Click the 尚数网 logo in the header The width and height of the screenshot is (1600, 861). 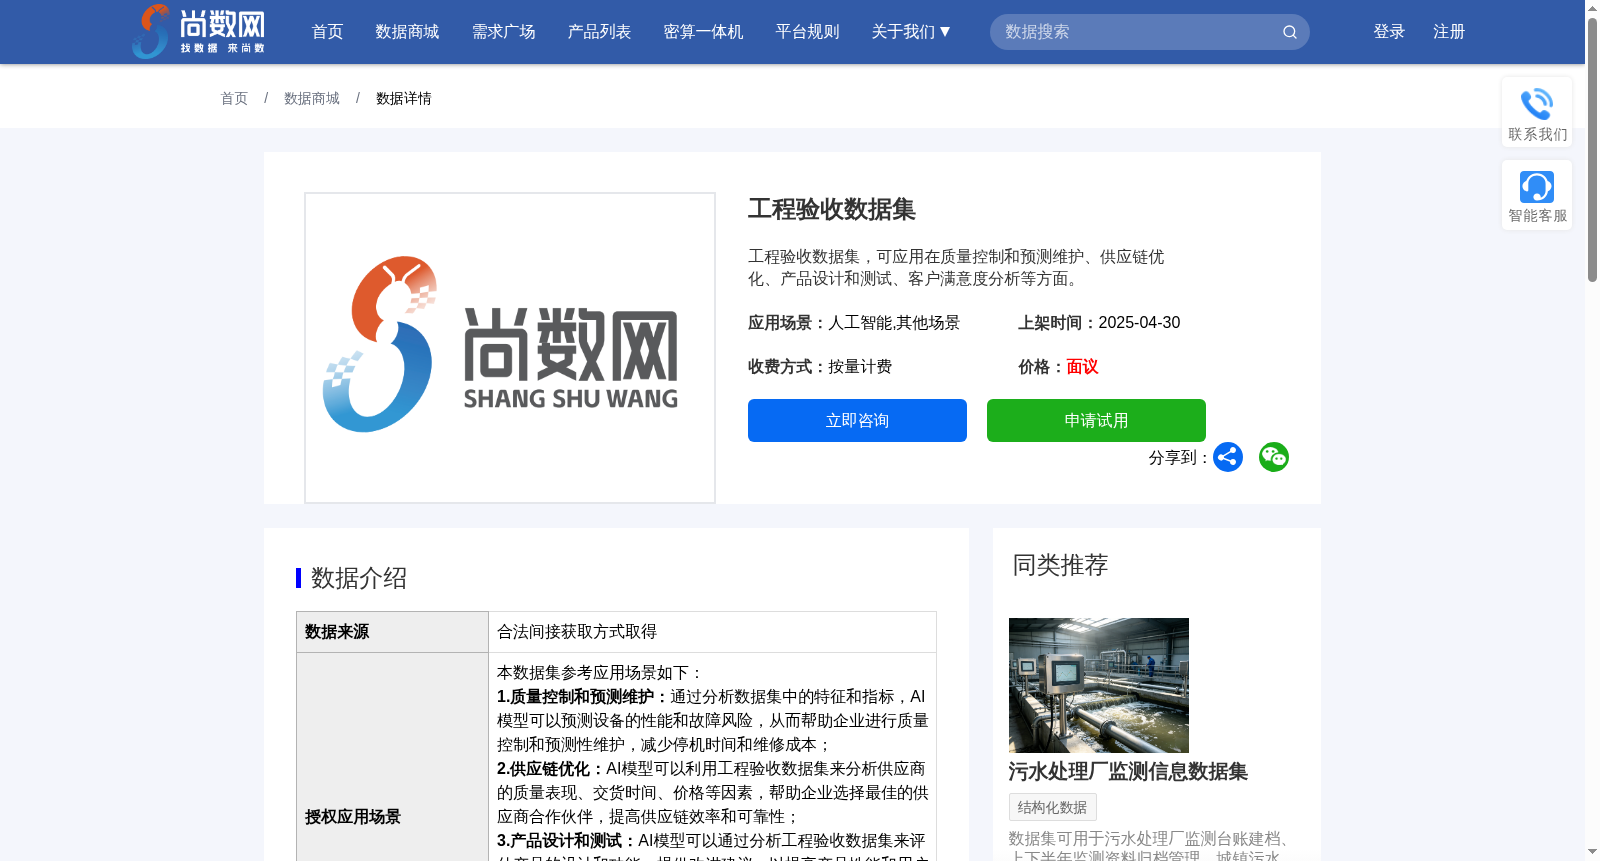198,31
